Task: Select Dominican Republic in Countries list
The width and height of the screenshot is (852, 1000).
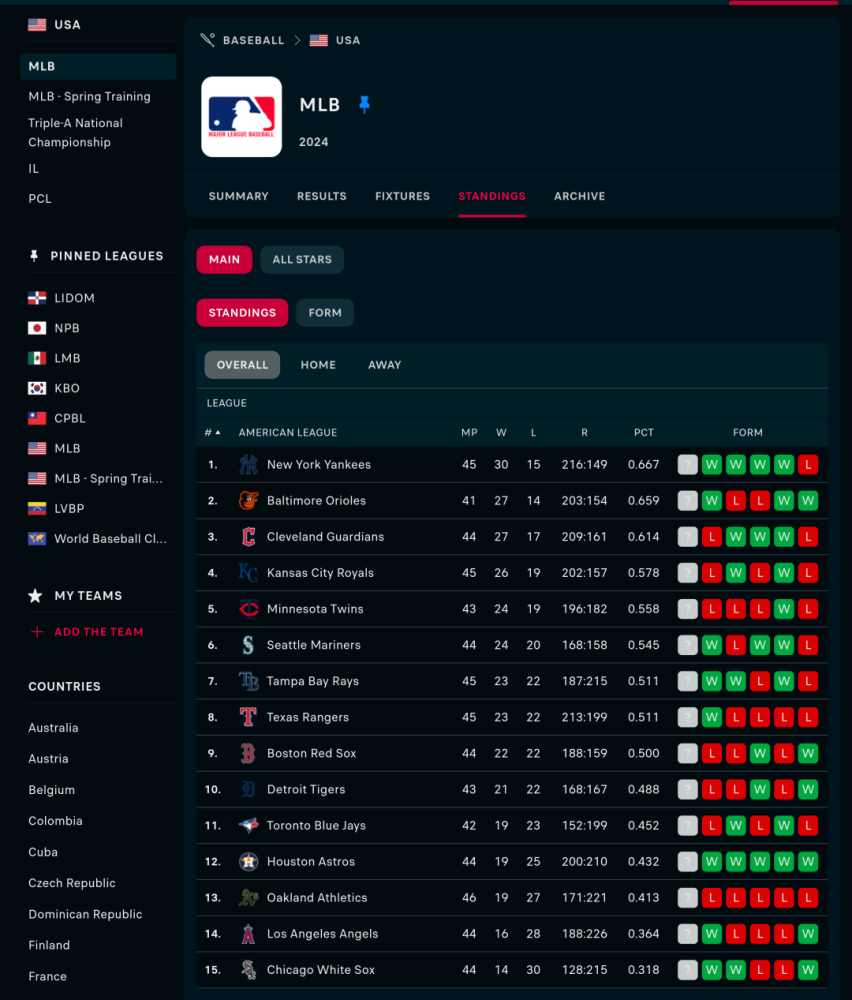Action: [x=85, y=914]
